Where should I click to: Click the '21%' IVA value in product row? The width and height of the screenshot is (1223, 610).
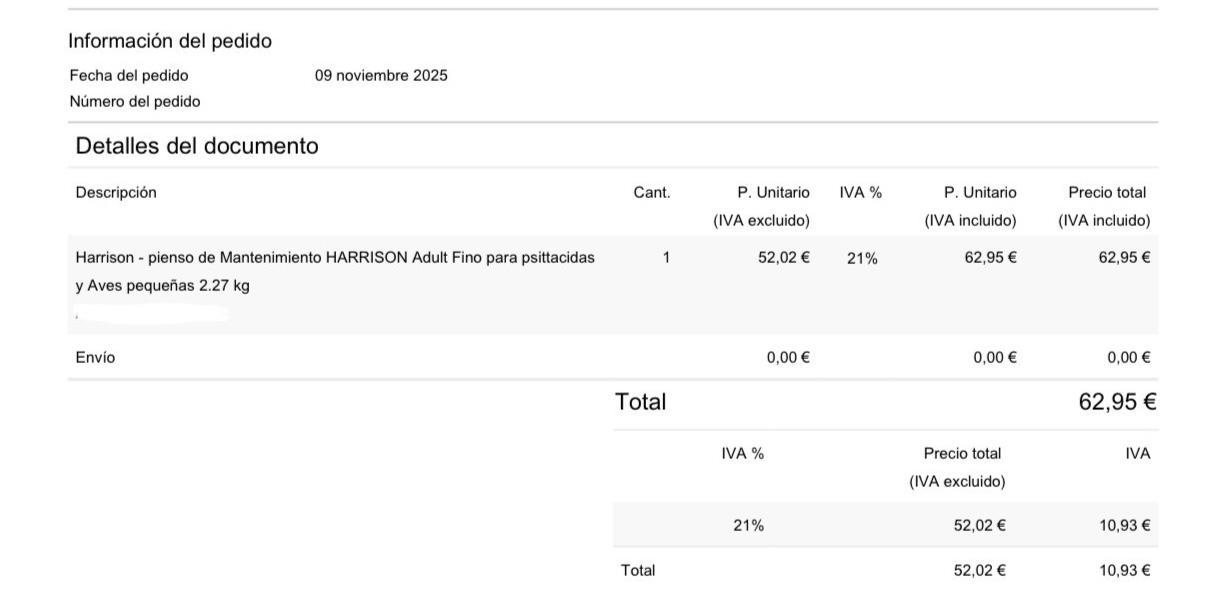click(862, 258)
